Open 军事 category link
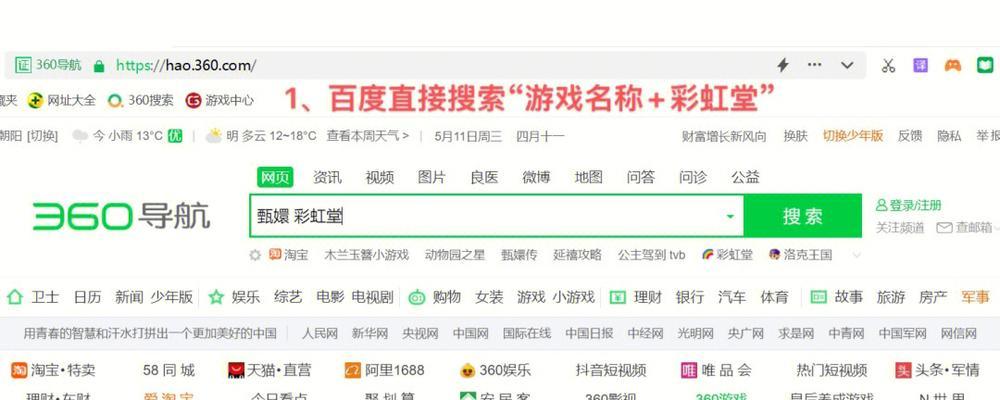Image resolution: width=1000 pixels, height=400 pixels. pos(975,297)
